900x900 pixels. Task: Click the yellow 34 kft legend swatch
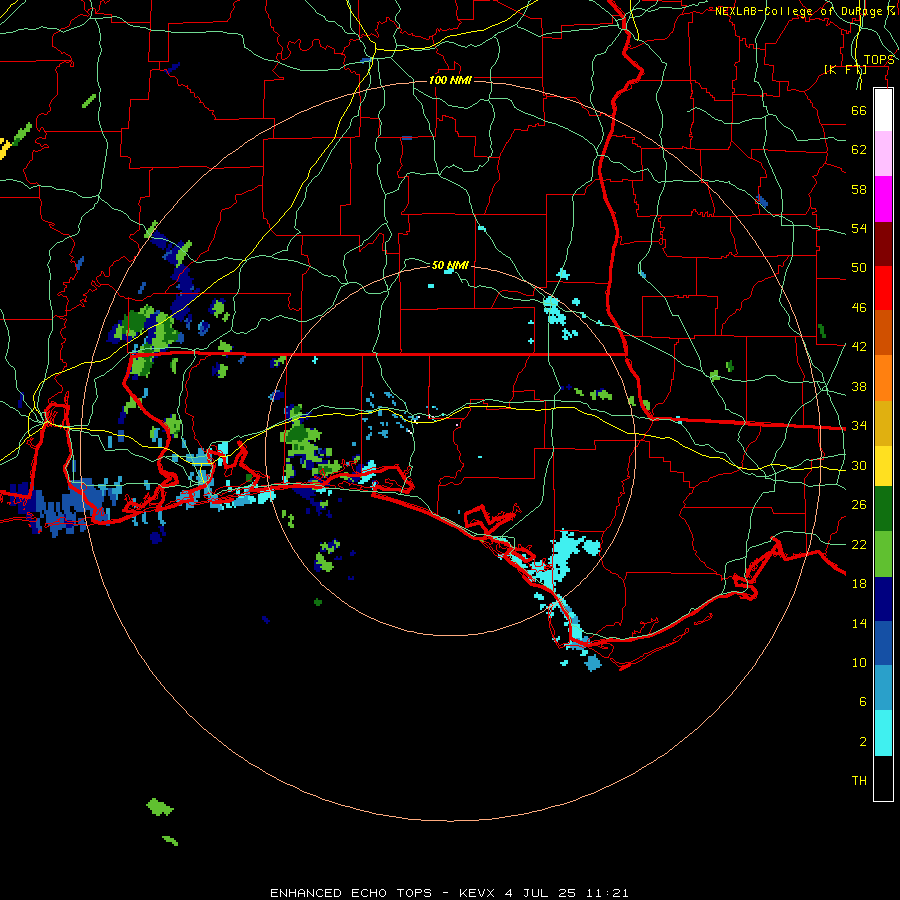pyautogui.click(x=883, y=466)
